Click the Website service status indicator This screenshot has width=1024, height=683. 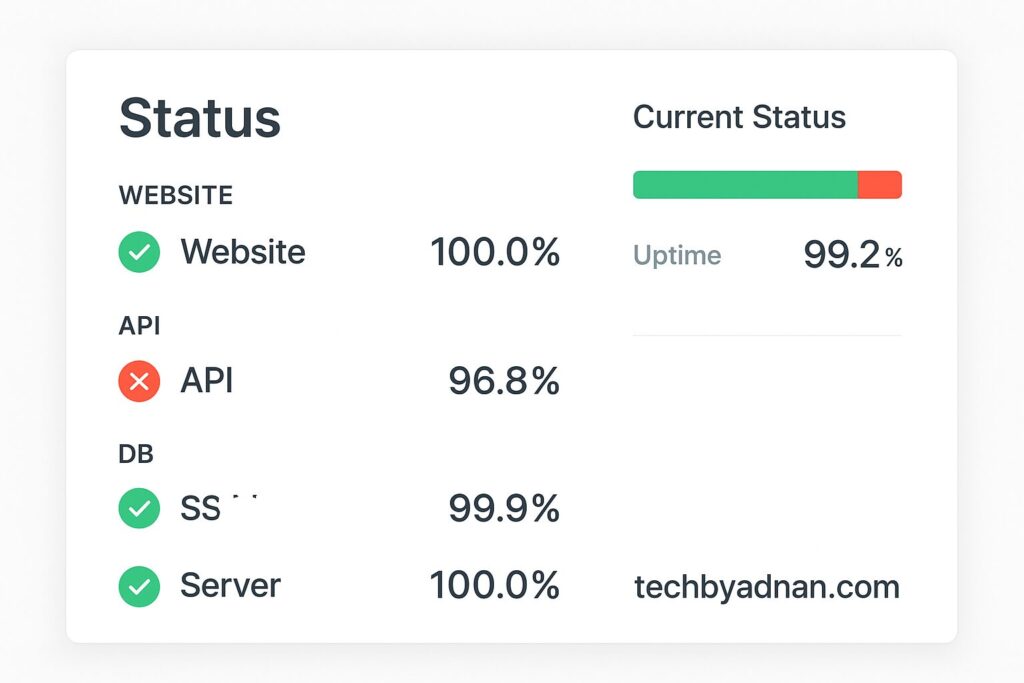click(x=138, y=252)
